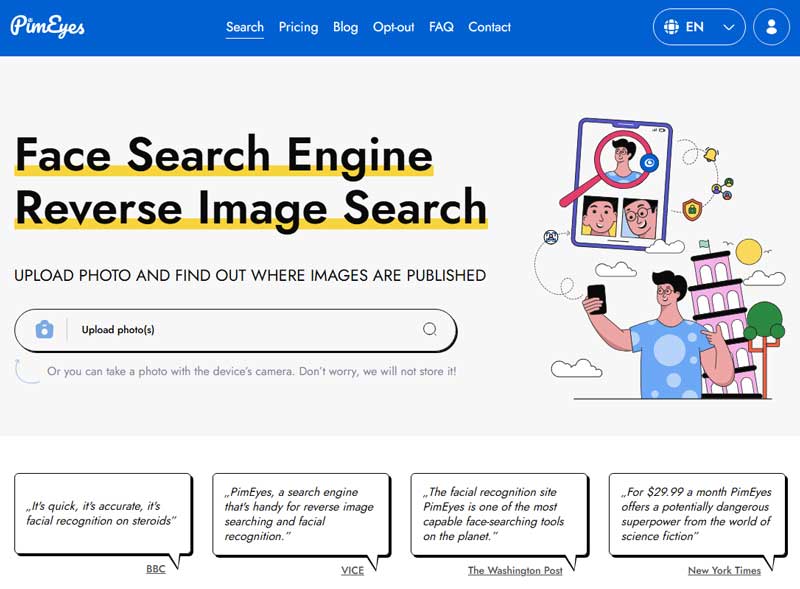Viewport: 800px width, 589px height.
Task: Click the magnifier search icon in upload bar
Action: [430, 329]
